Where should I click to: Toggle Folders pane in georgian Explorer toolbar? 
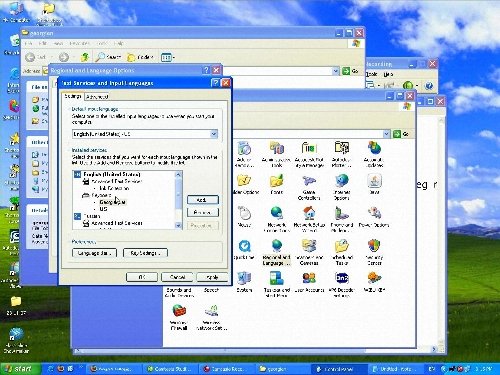(140, 57)
